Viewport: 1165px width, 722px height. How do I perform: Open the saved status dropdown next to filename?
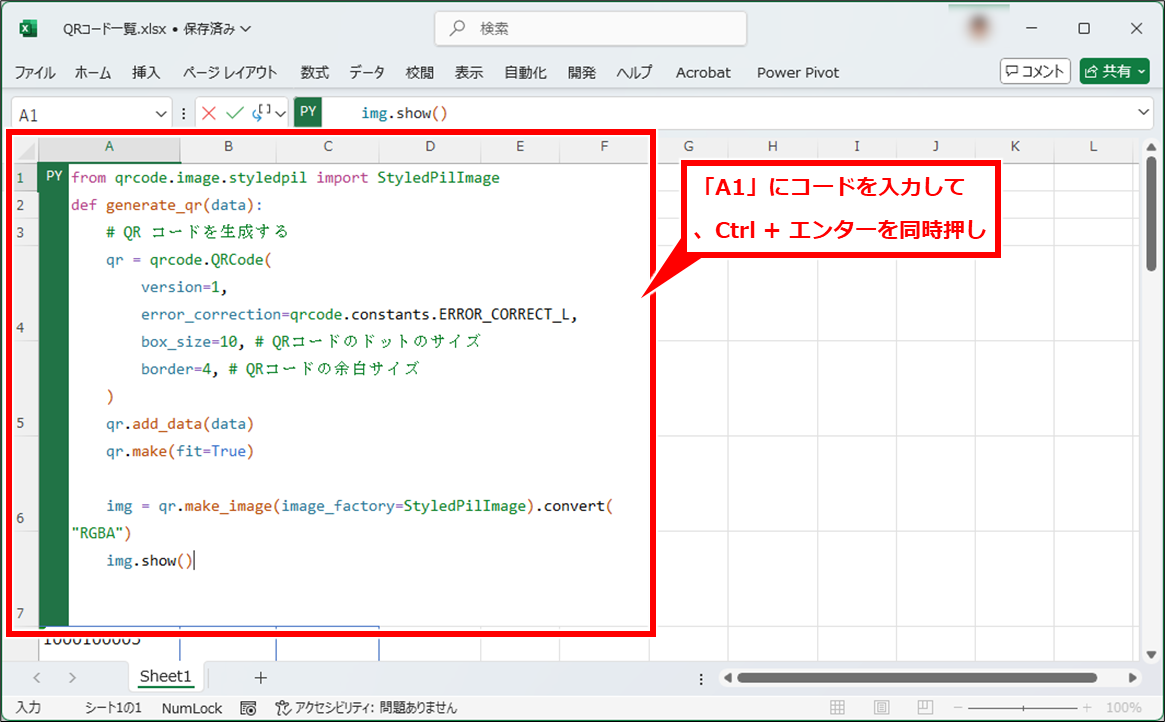[246, 29]
